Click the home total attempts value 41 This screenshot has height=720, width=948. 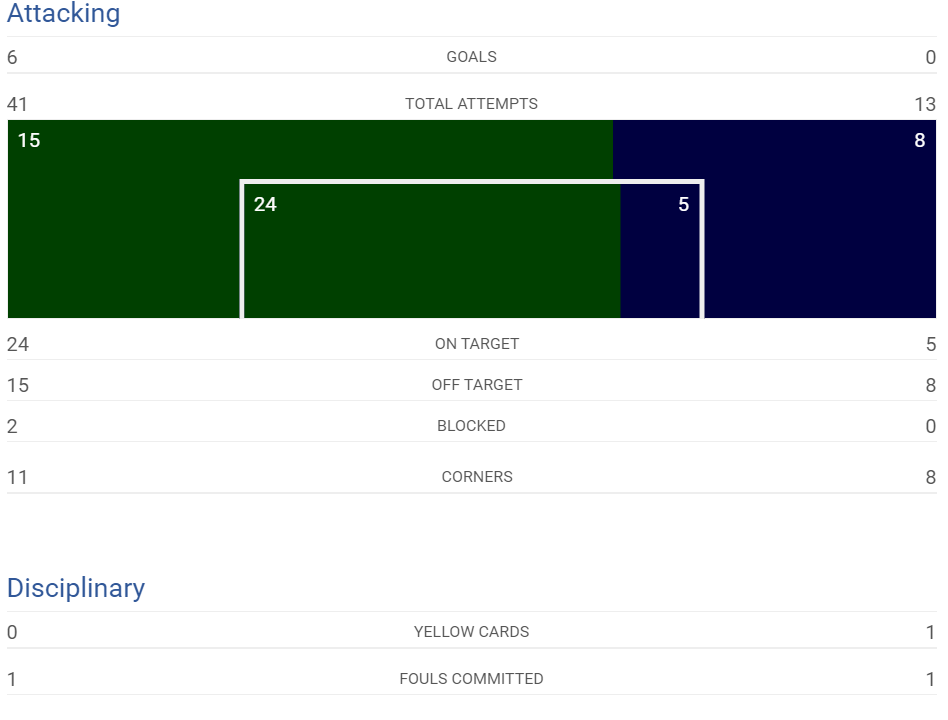coord(17,105)
